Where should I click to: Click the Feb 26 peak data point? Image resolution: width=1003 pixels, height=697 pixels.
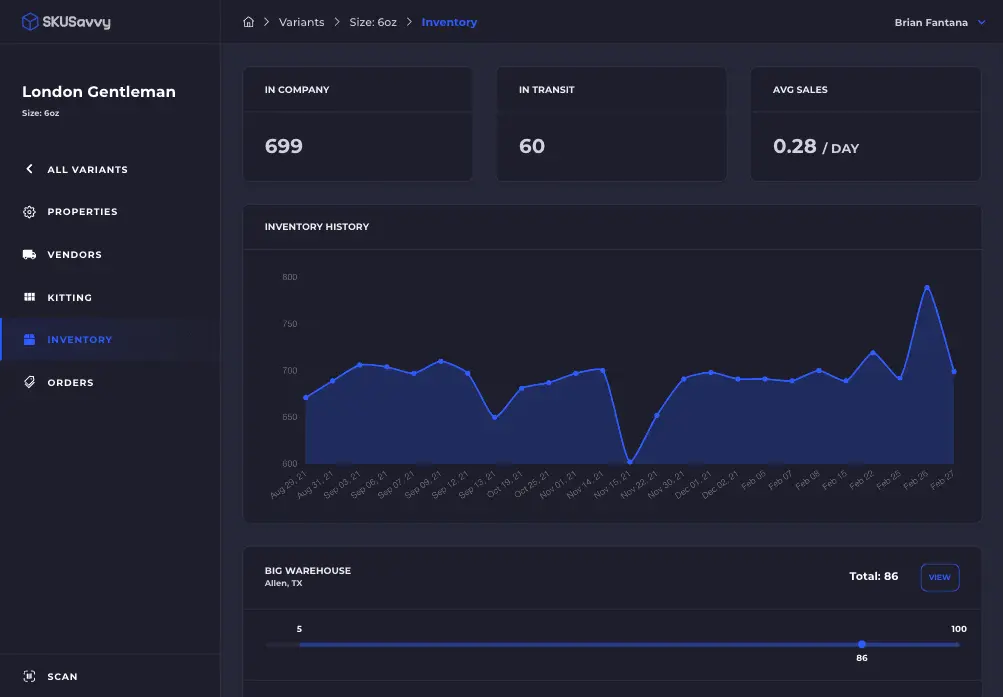coord(927,287)
